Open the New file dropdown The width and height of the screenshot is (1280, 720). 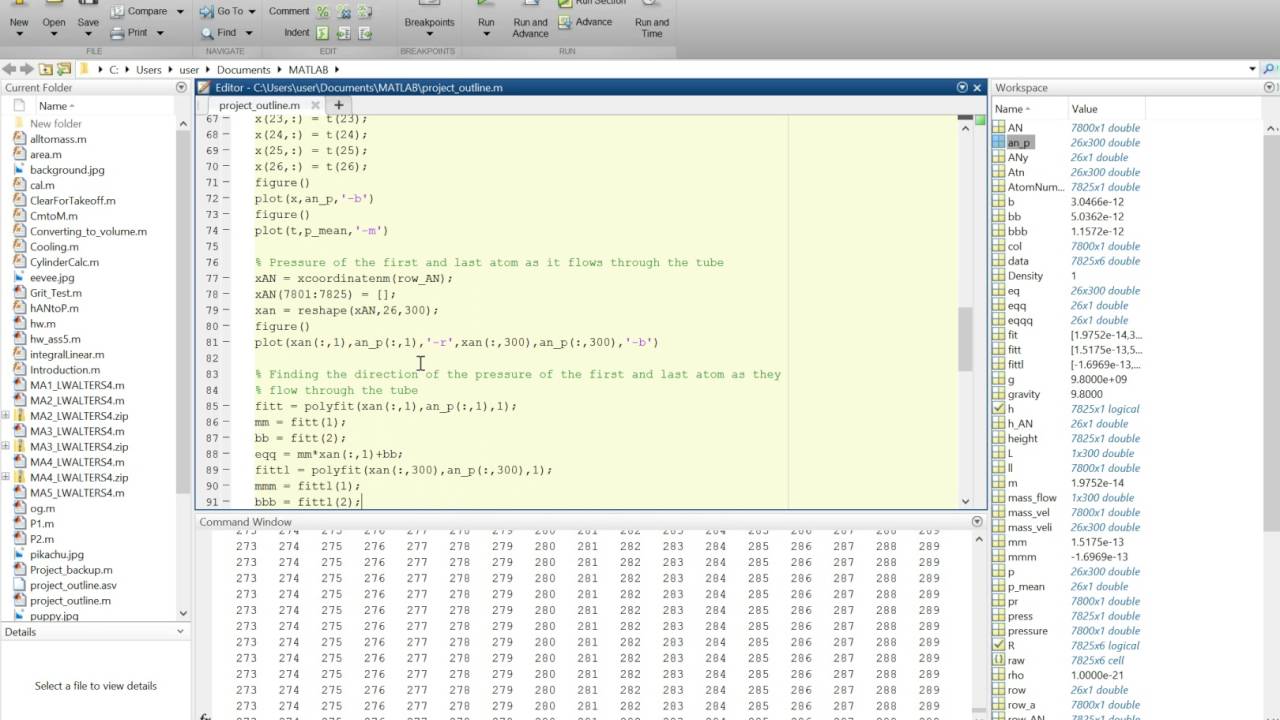pyautogui.click(x=19, y=36)
